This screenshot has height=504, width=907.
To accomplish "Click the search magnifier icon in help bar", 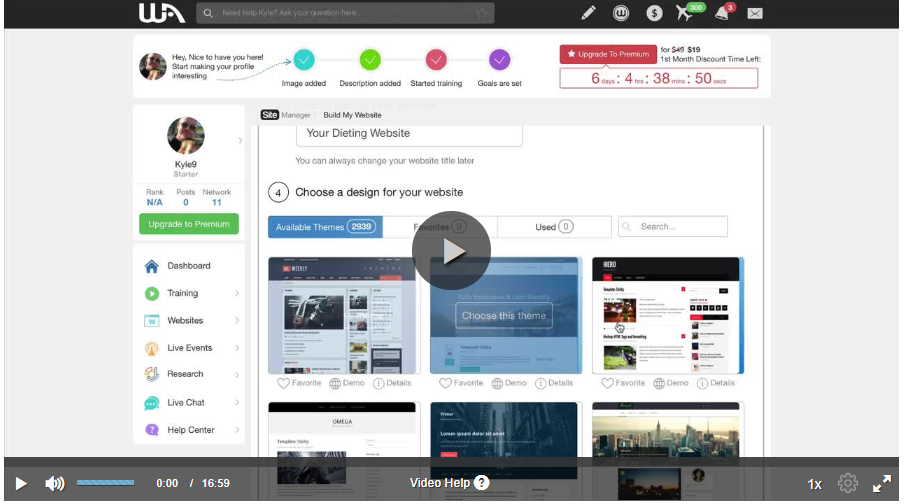I will [x=208, y=13].
